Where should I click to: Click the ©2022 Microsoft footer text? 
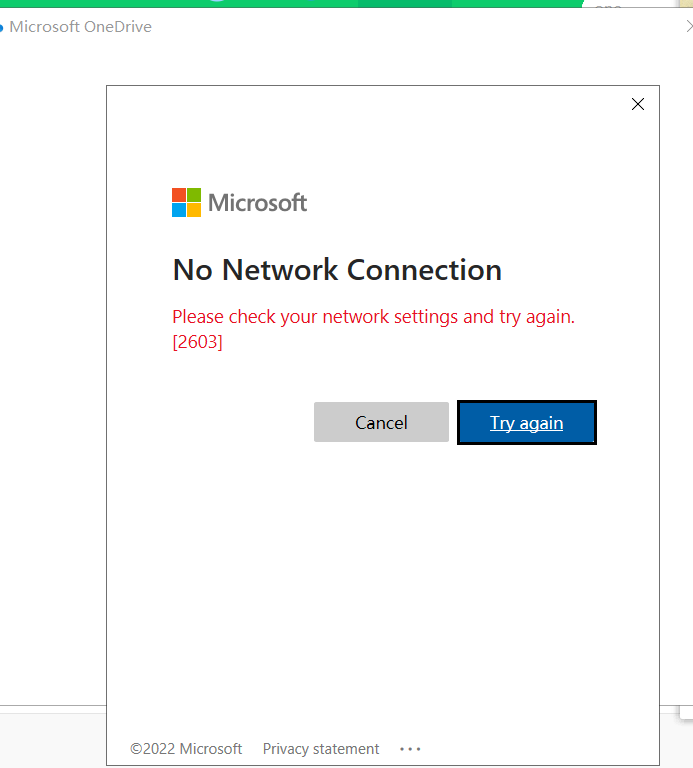[x=186, y=748]
